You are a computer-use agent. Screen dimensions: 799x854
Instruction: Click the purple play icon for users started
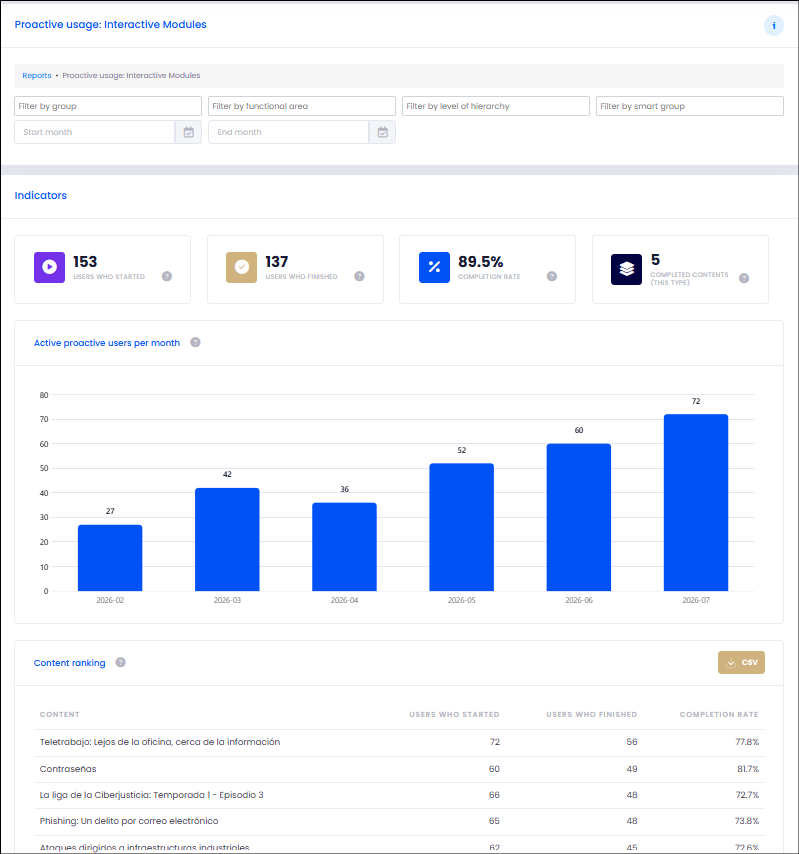pyautogui.click(x=50, y=267)
